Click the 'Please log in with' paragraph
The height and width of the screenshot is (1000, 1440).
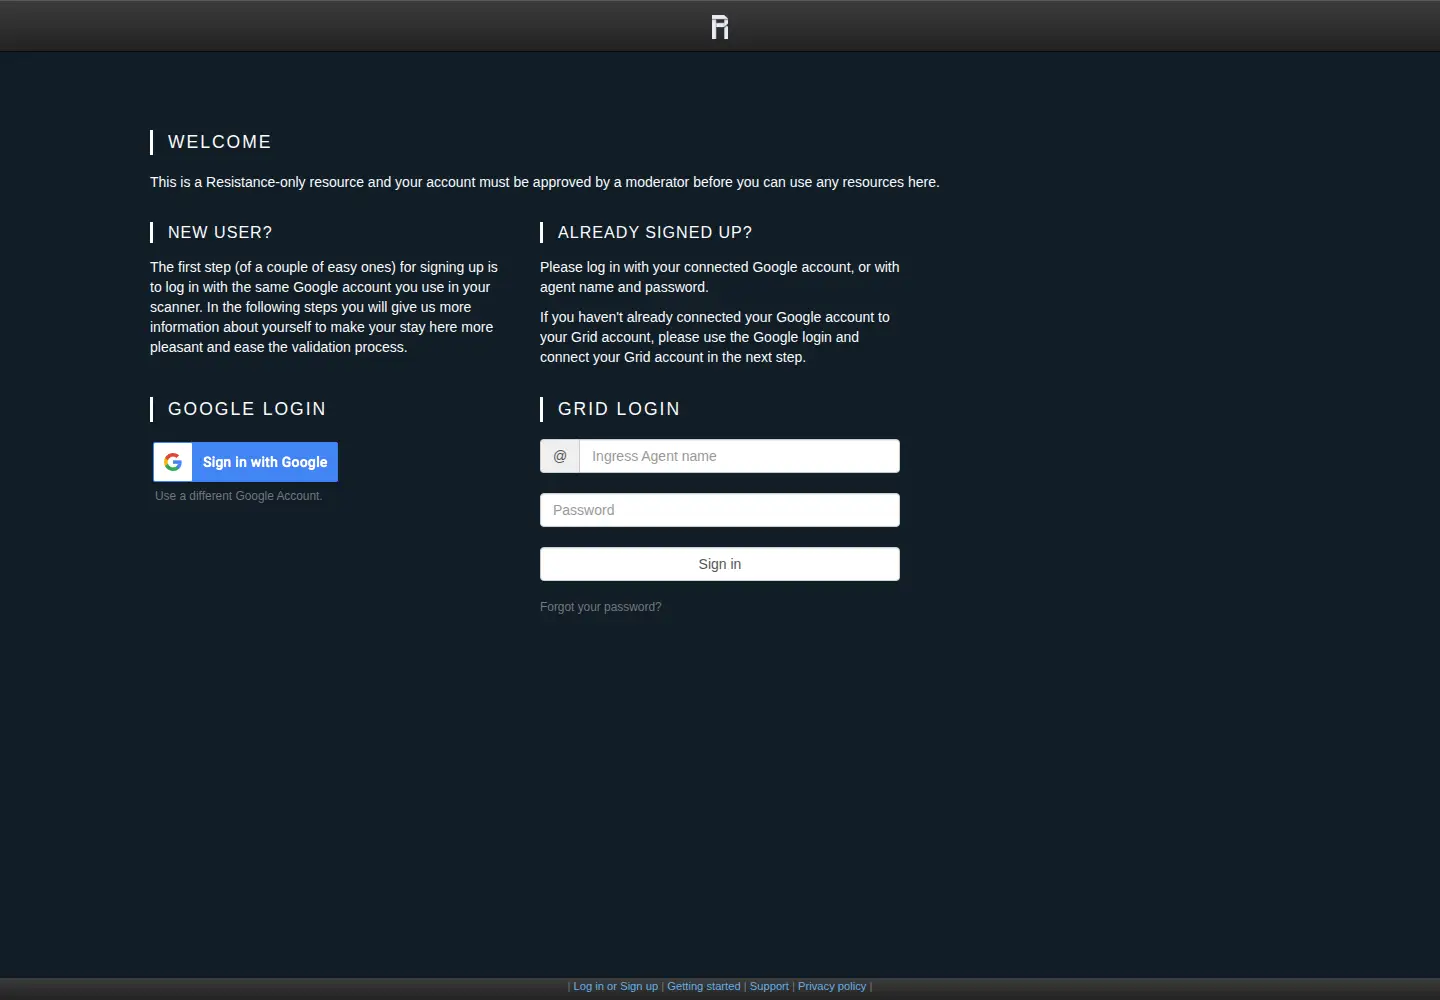click(x=720, y=277)
